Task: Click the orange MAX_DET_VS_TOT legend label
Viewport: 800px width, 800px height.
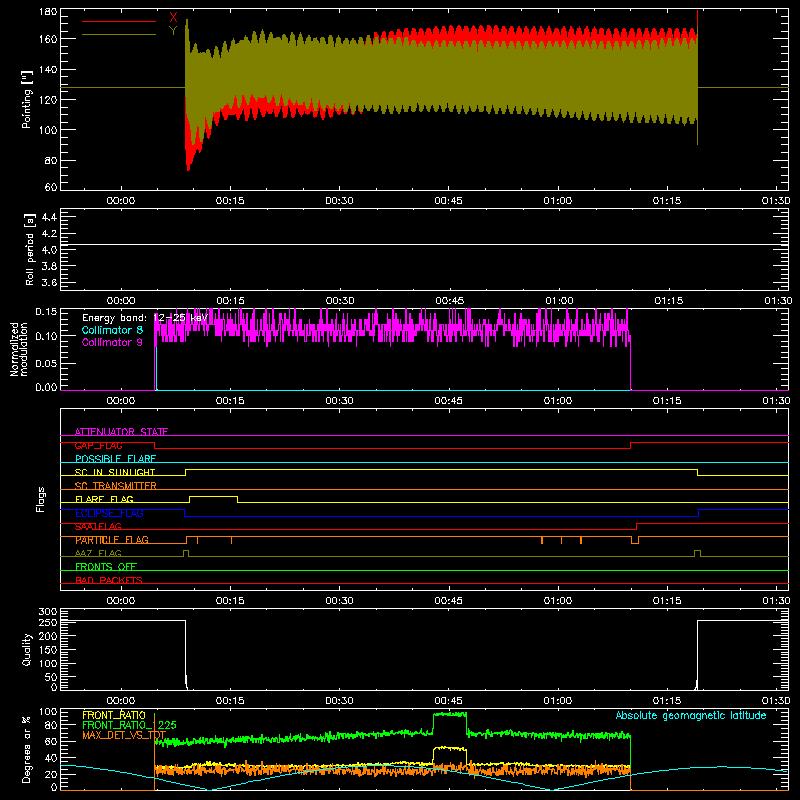Action: click(124, 735)
